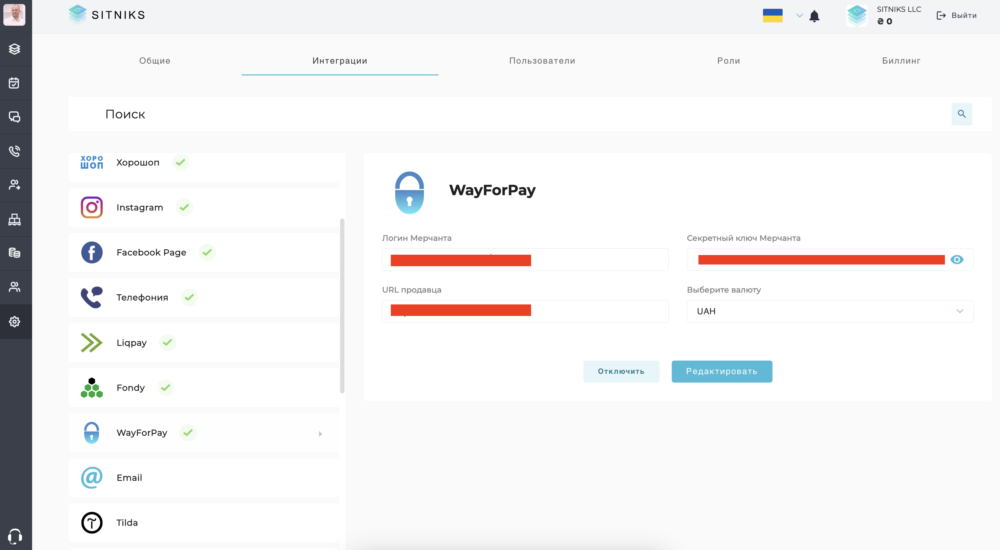Open the calendar tasks sidebar icon

pyautogui.click(x=14, y=83)
